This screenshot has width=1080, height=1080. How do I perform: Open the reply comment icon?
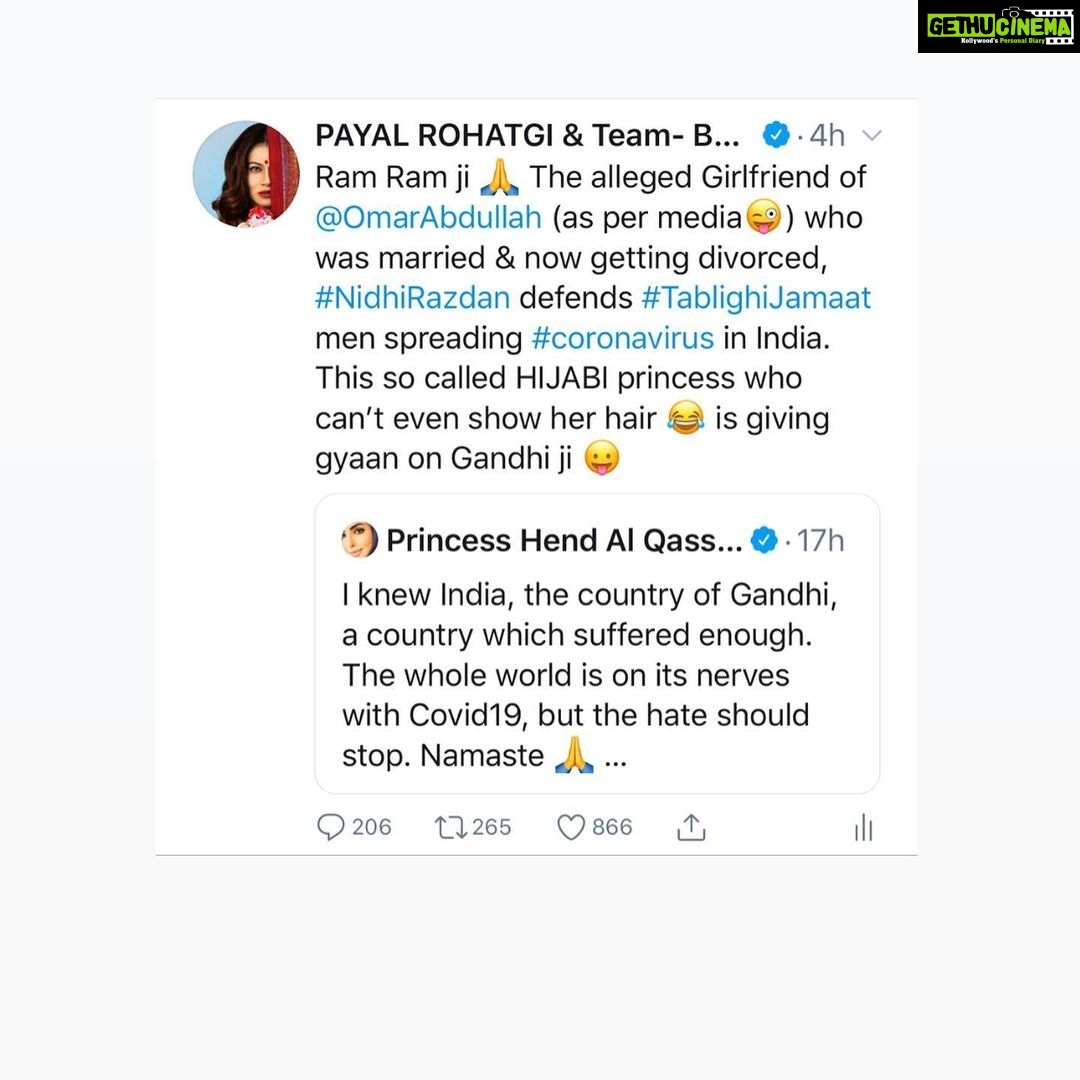click(331, 827)
